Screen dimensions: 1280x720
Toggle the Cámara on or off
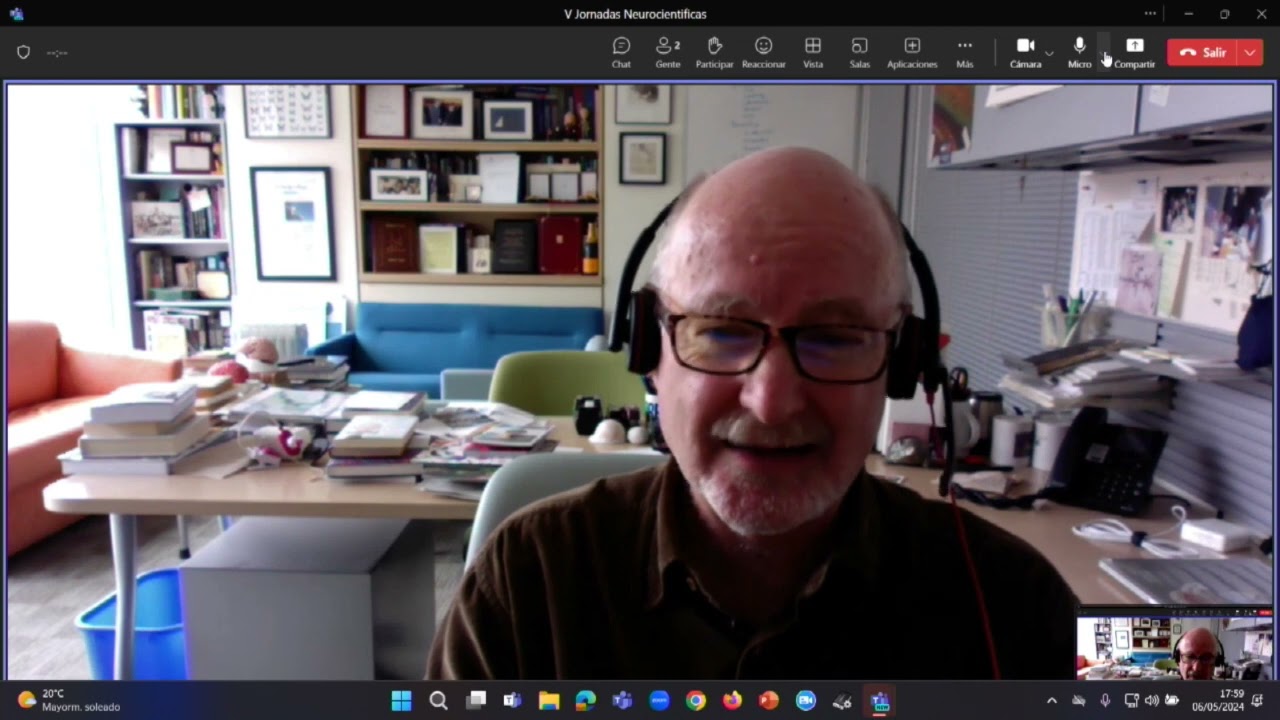(1025, 52)
